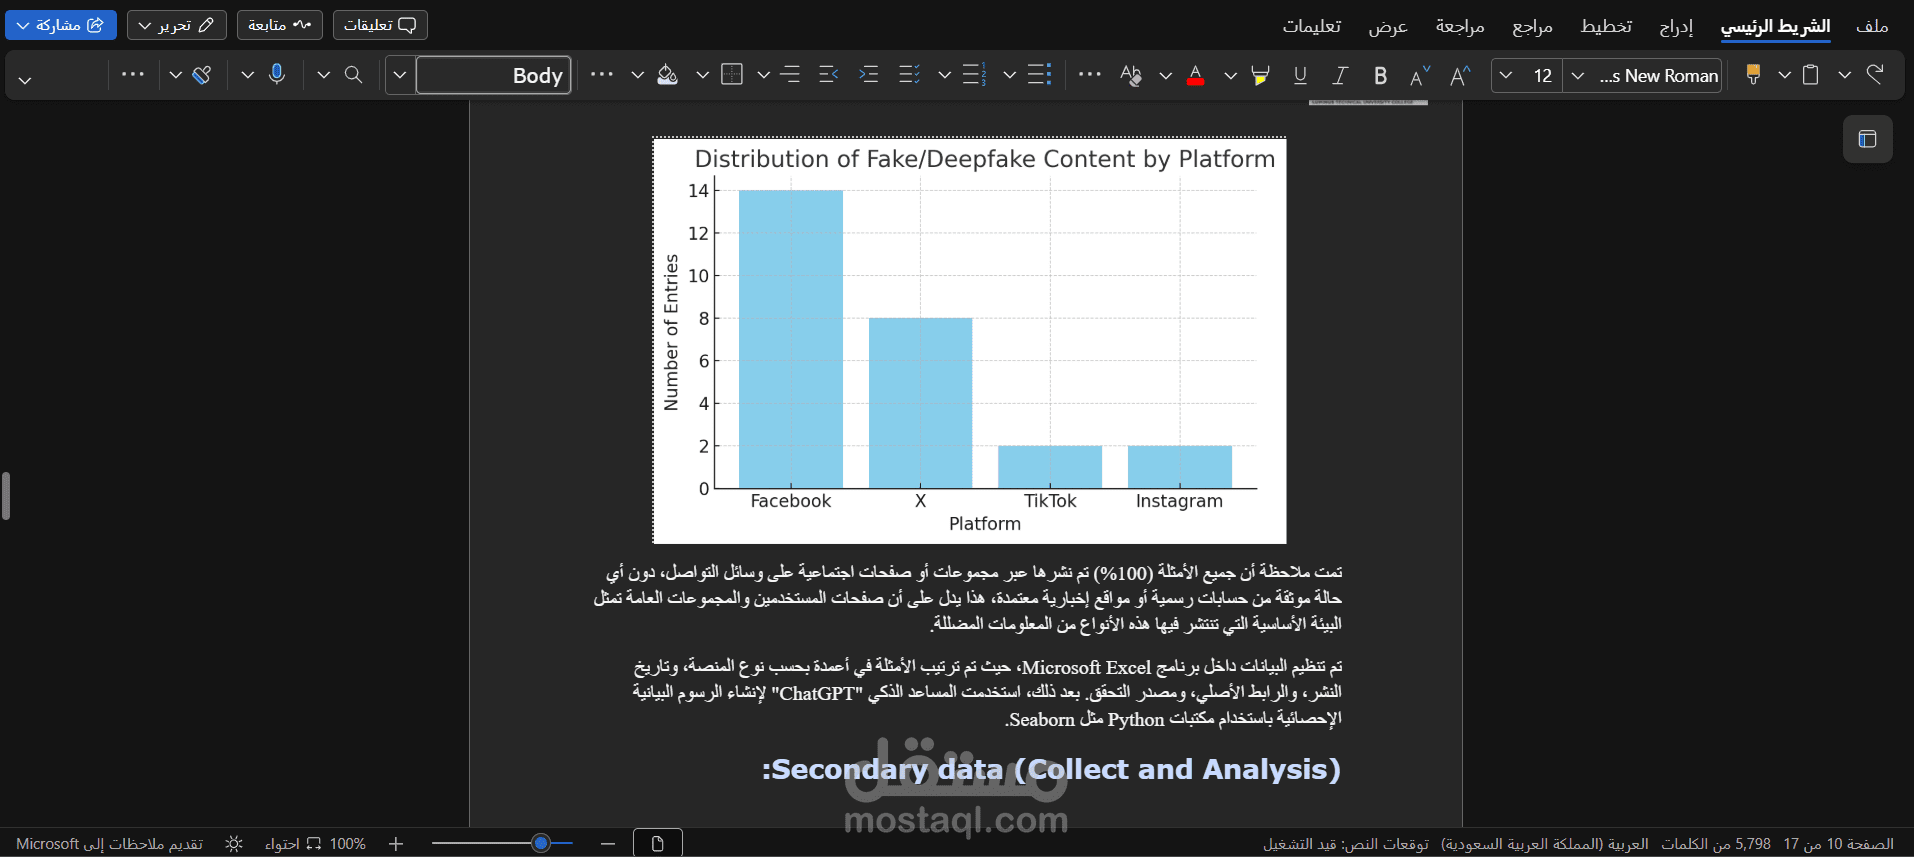Screen dimensions: 1914x857
Task: Click the Borders grid icon
Action: (x=732, y=74)
